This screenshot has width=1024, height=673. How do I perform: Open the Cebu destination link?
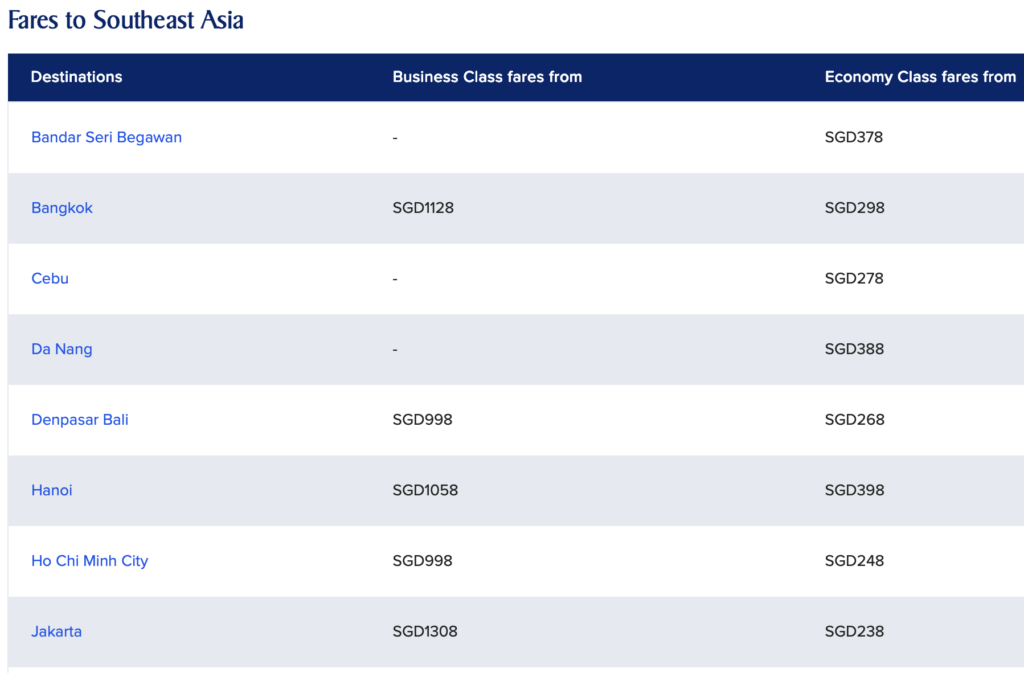click(x=50, y=278)
